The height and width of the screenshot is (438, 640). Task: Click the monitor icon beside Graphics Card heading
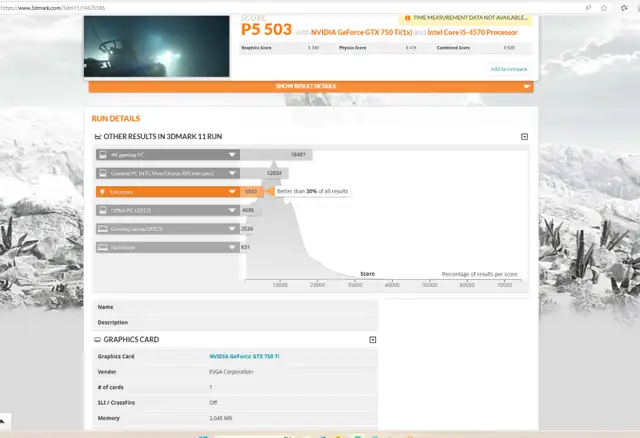point(98,340)
